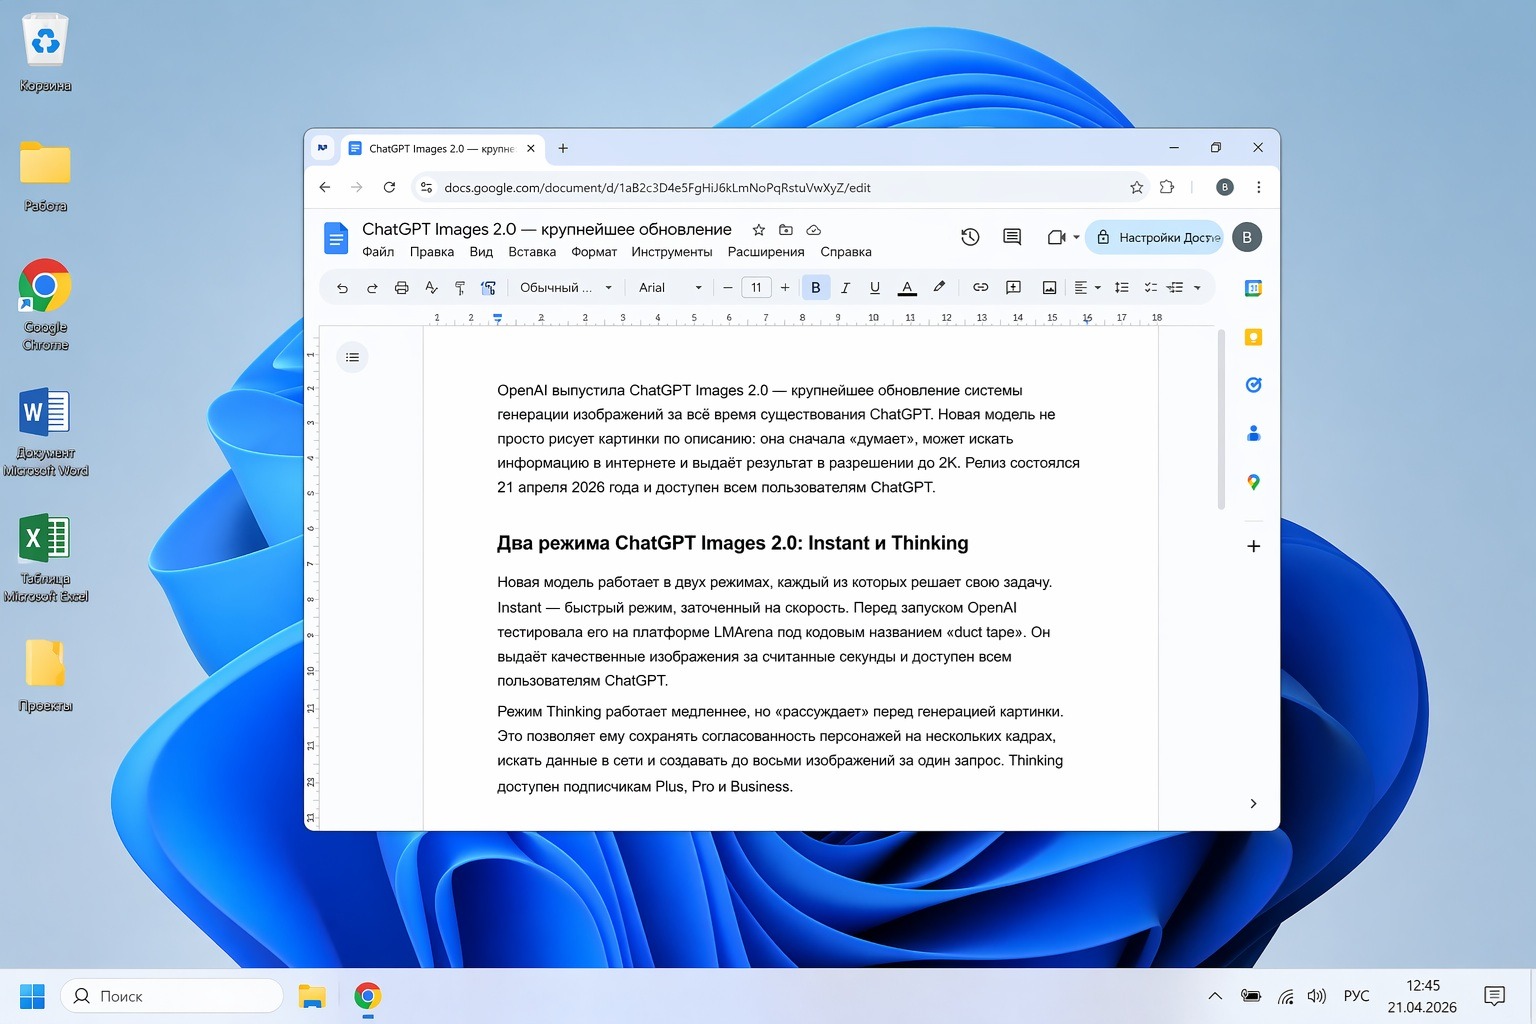Click the insert link icon

pyautogui.click(x=980, y=288)
